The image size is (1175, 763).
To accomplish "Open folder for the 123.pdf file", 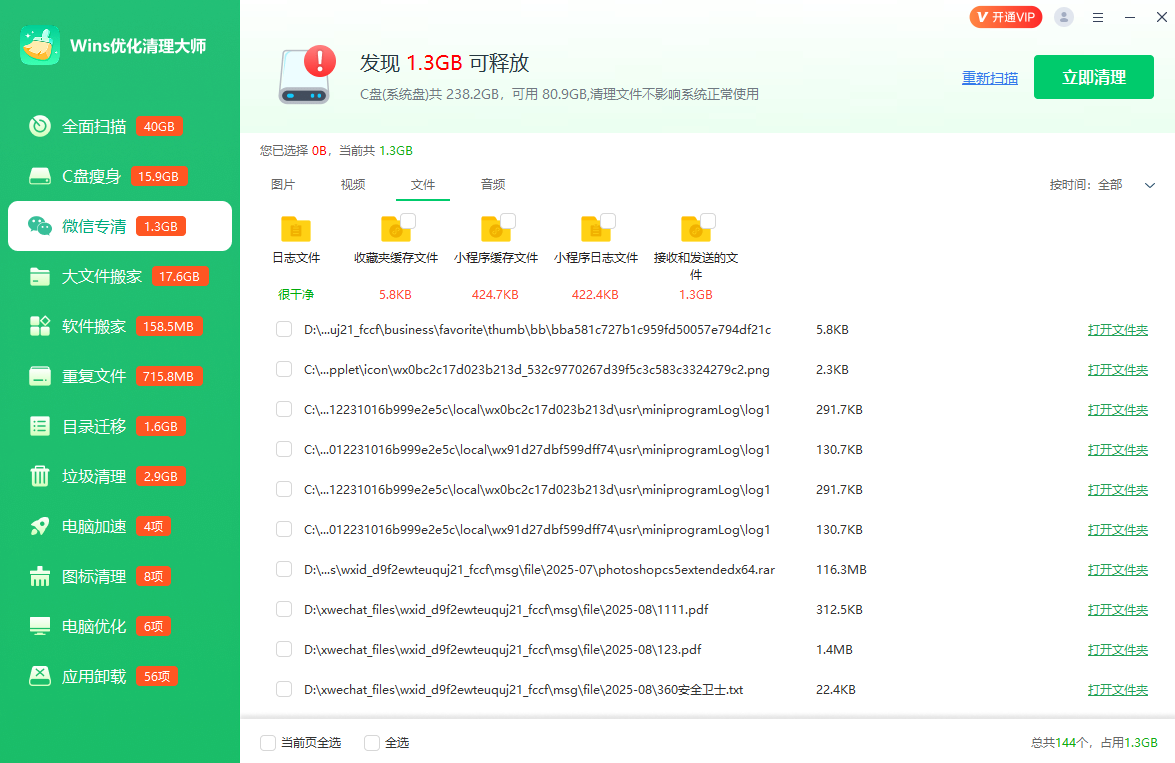I will pyautogui.click(x=1117, y=650).
